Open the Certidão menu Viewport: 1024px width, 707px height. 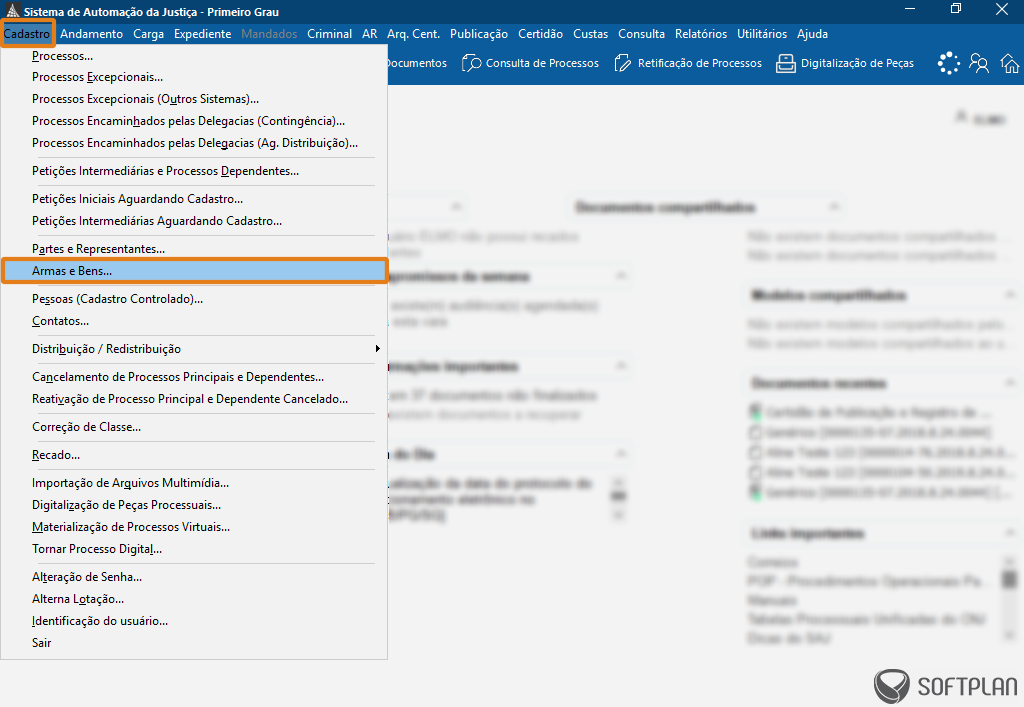(540, 34)
